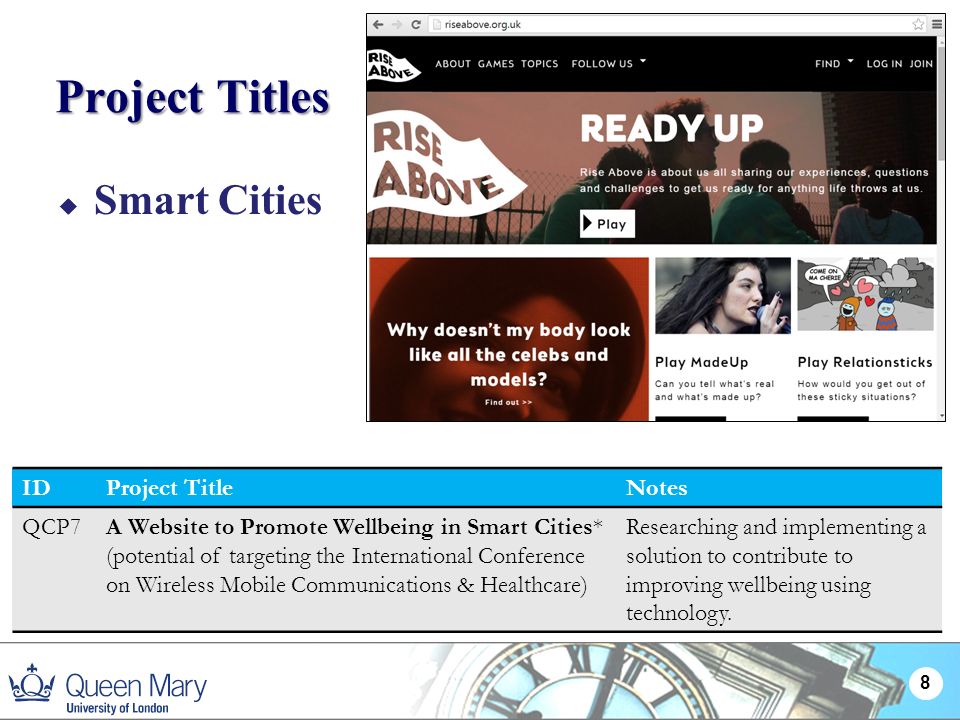This screenshot has width=960, height=720.
Task: Open the TOPICS menu item
Action: 539,64
